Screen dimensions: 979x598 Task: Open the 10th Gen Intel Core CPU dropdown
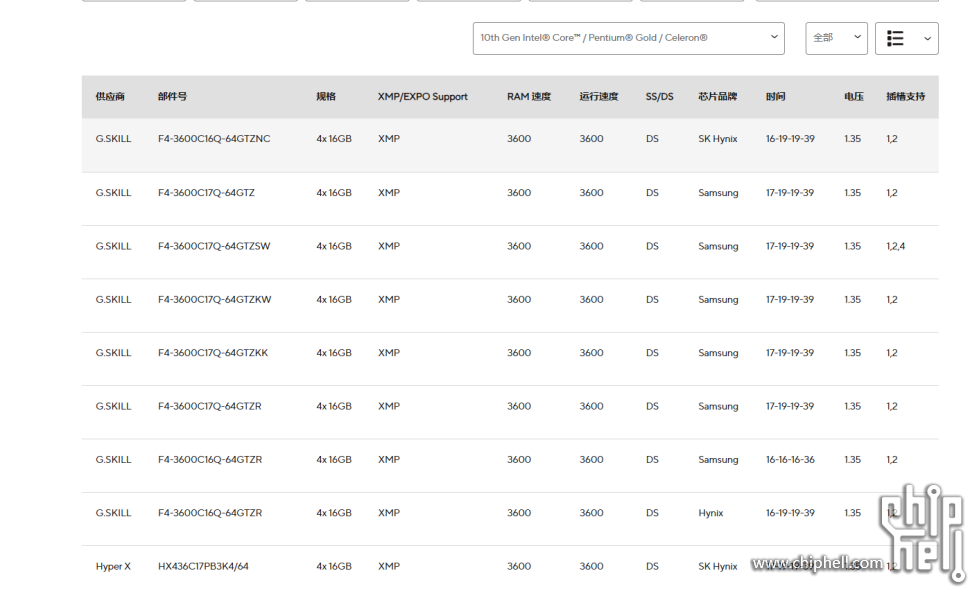coord(628,38)
